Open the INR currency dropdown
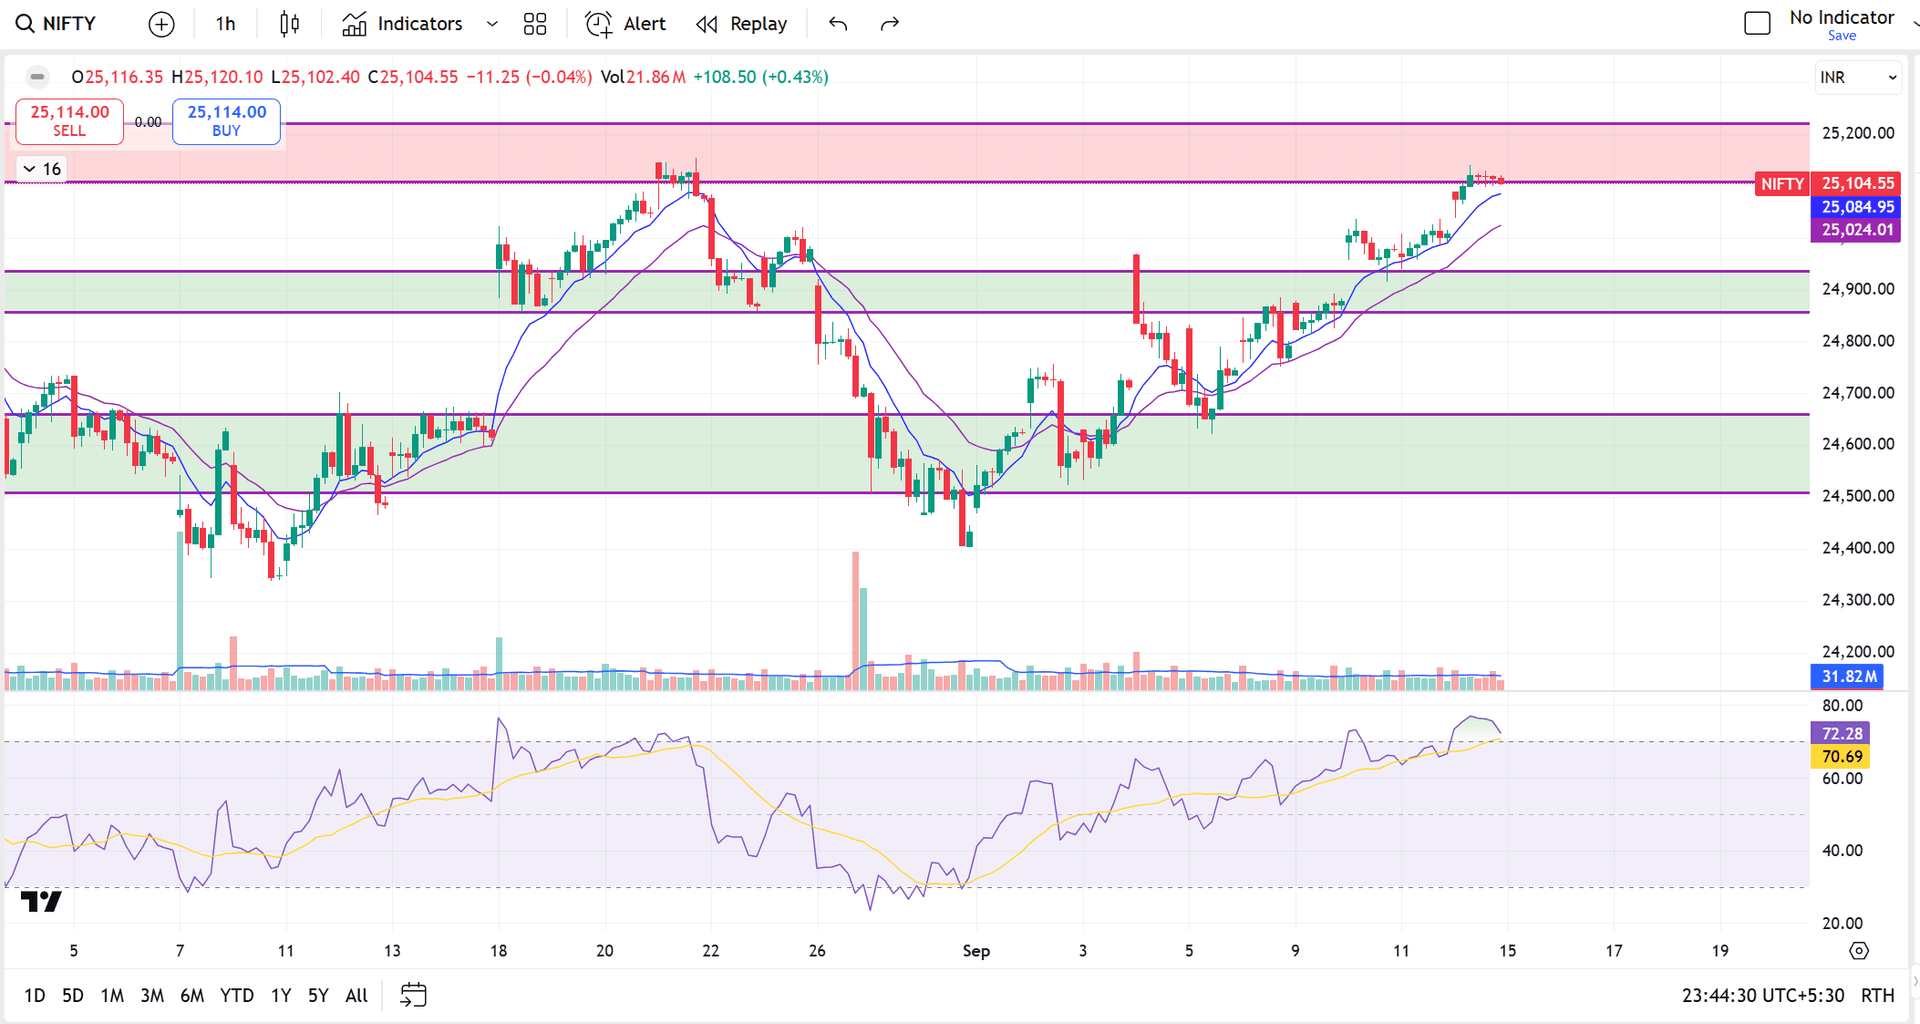 tap(1858, 77)
